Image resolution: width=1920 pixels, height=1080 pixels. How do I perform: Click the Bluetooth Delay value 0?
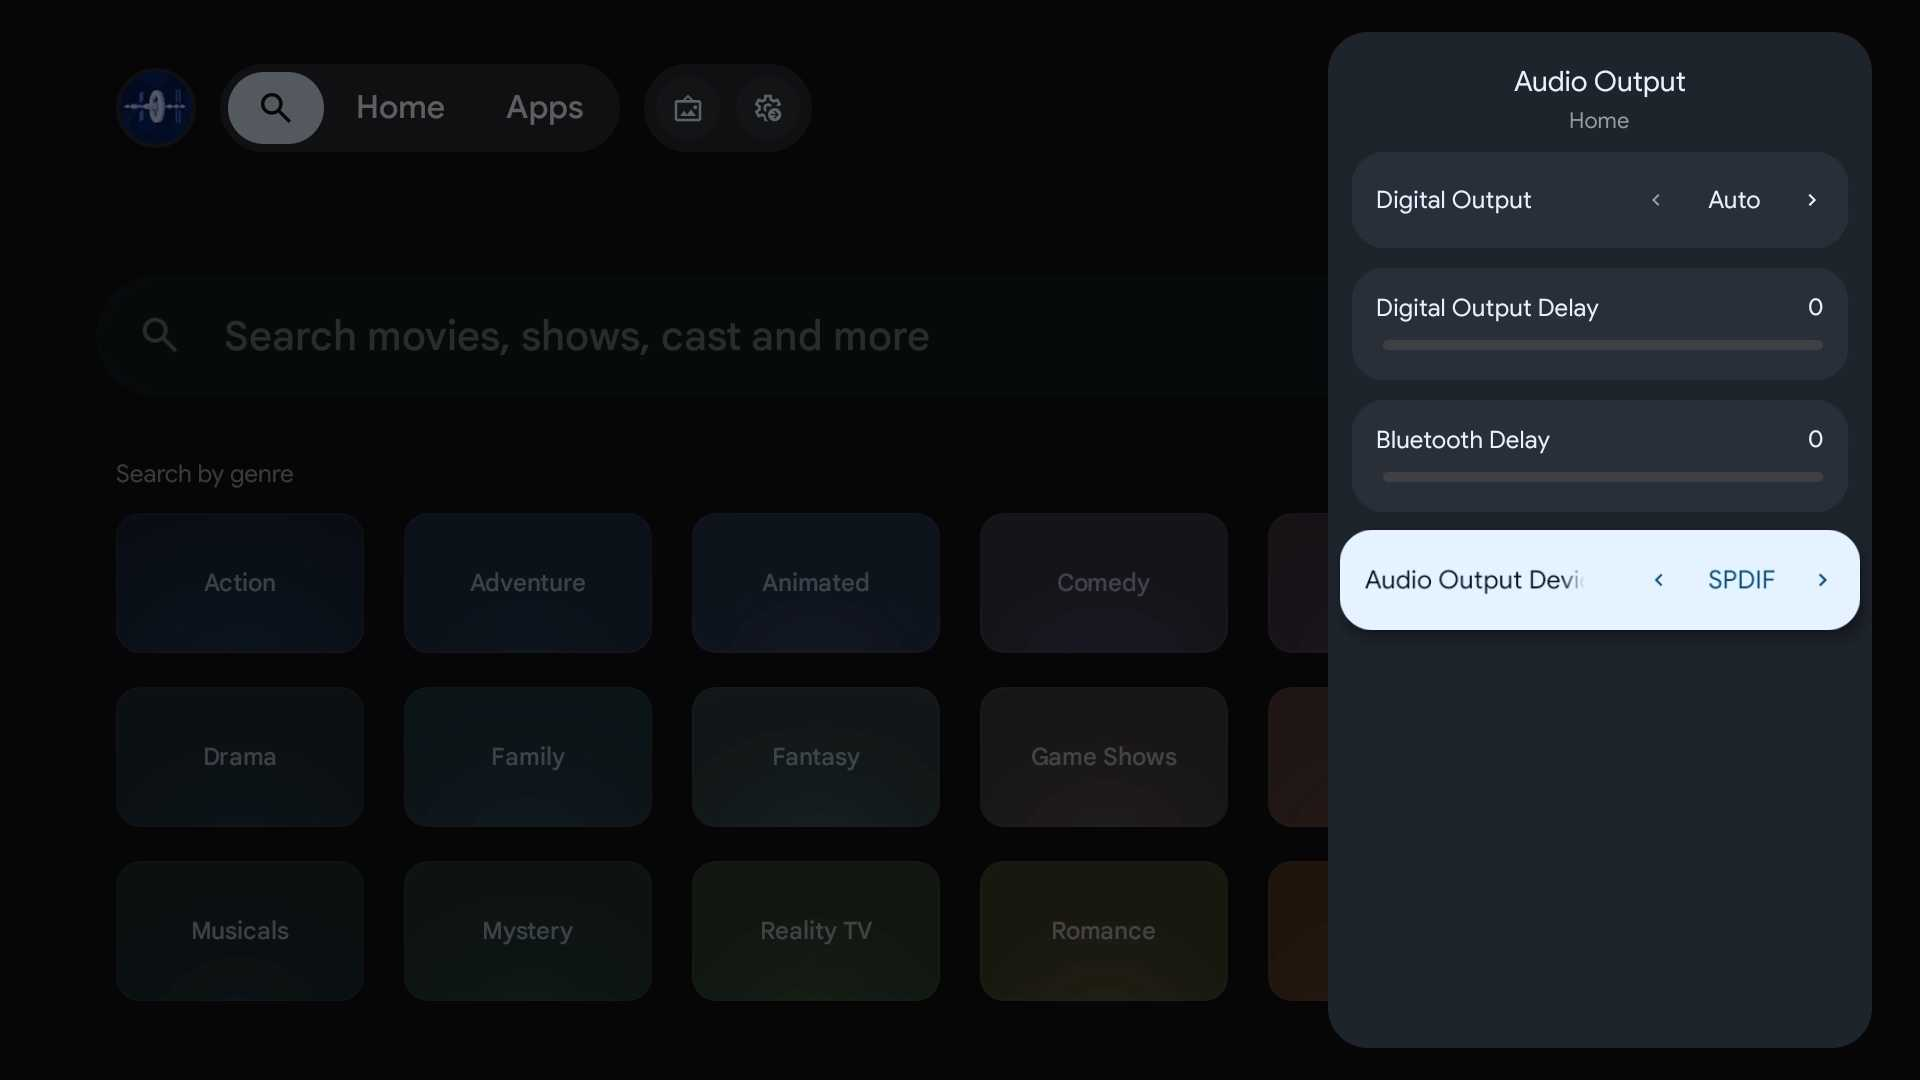click(x=1815, y=439)
